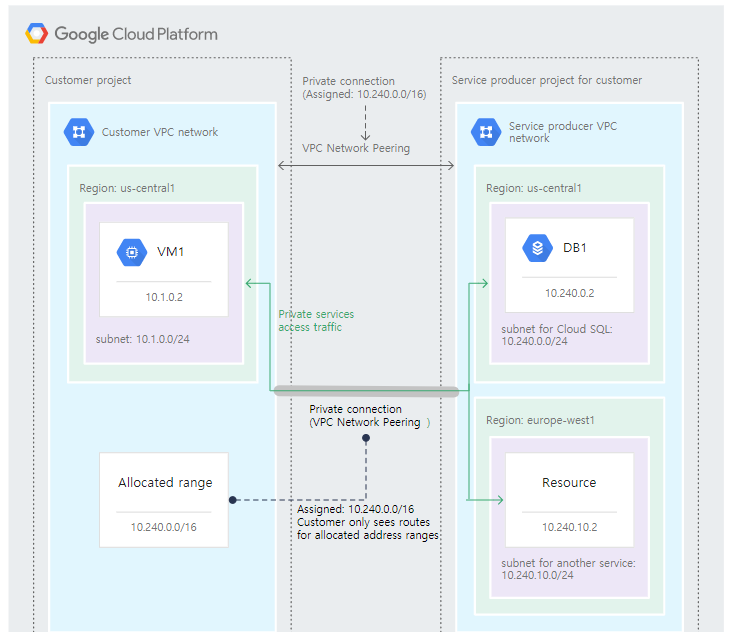Screen dimensions: 735x632
Task: Select the DB1 Cloud SQL icon
Action: pyautogui.click(x=537, y=248)
